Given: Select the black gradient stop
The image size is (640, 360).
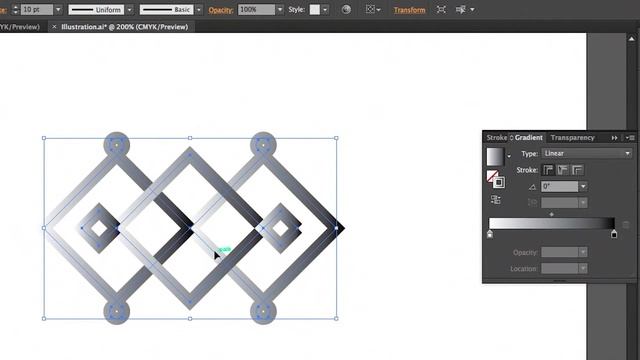Looking at the screenshot, I should [x=614, y=234].
